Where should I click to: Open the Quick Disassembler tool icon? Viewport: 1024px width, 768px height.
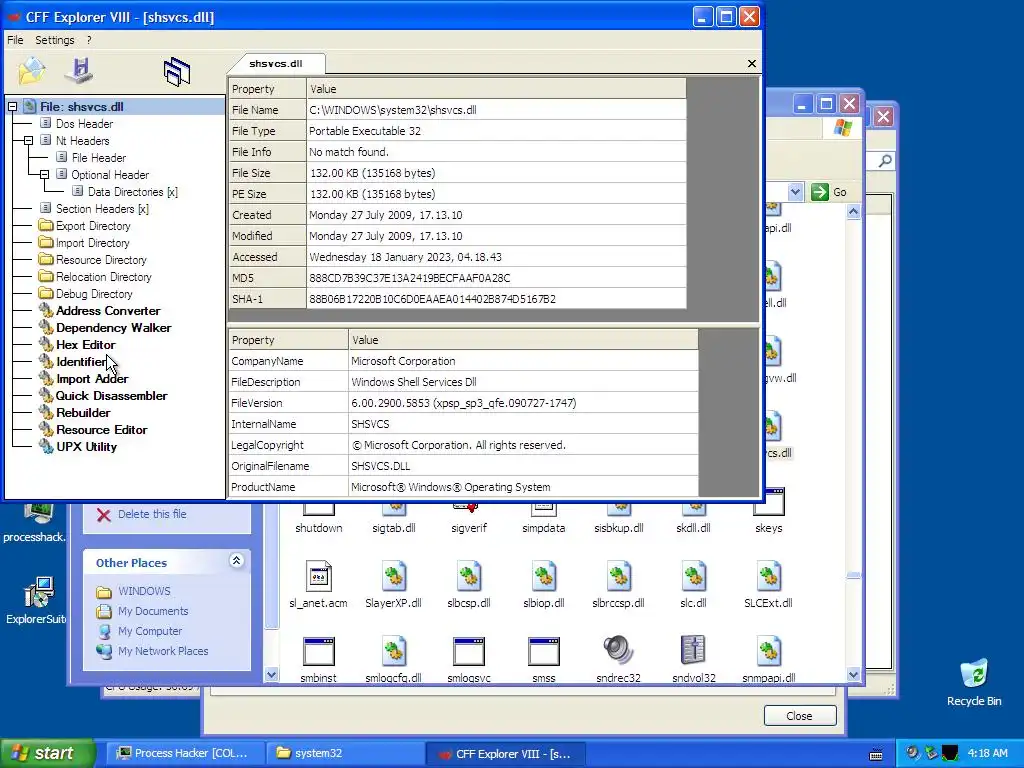point(46,395)
